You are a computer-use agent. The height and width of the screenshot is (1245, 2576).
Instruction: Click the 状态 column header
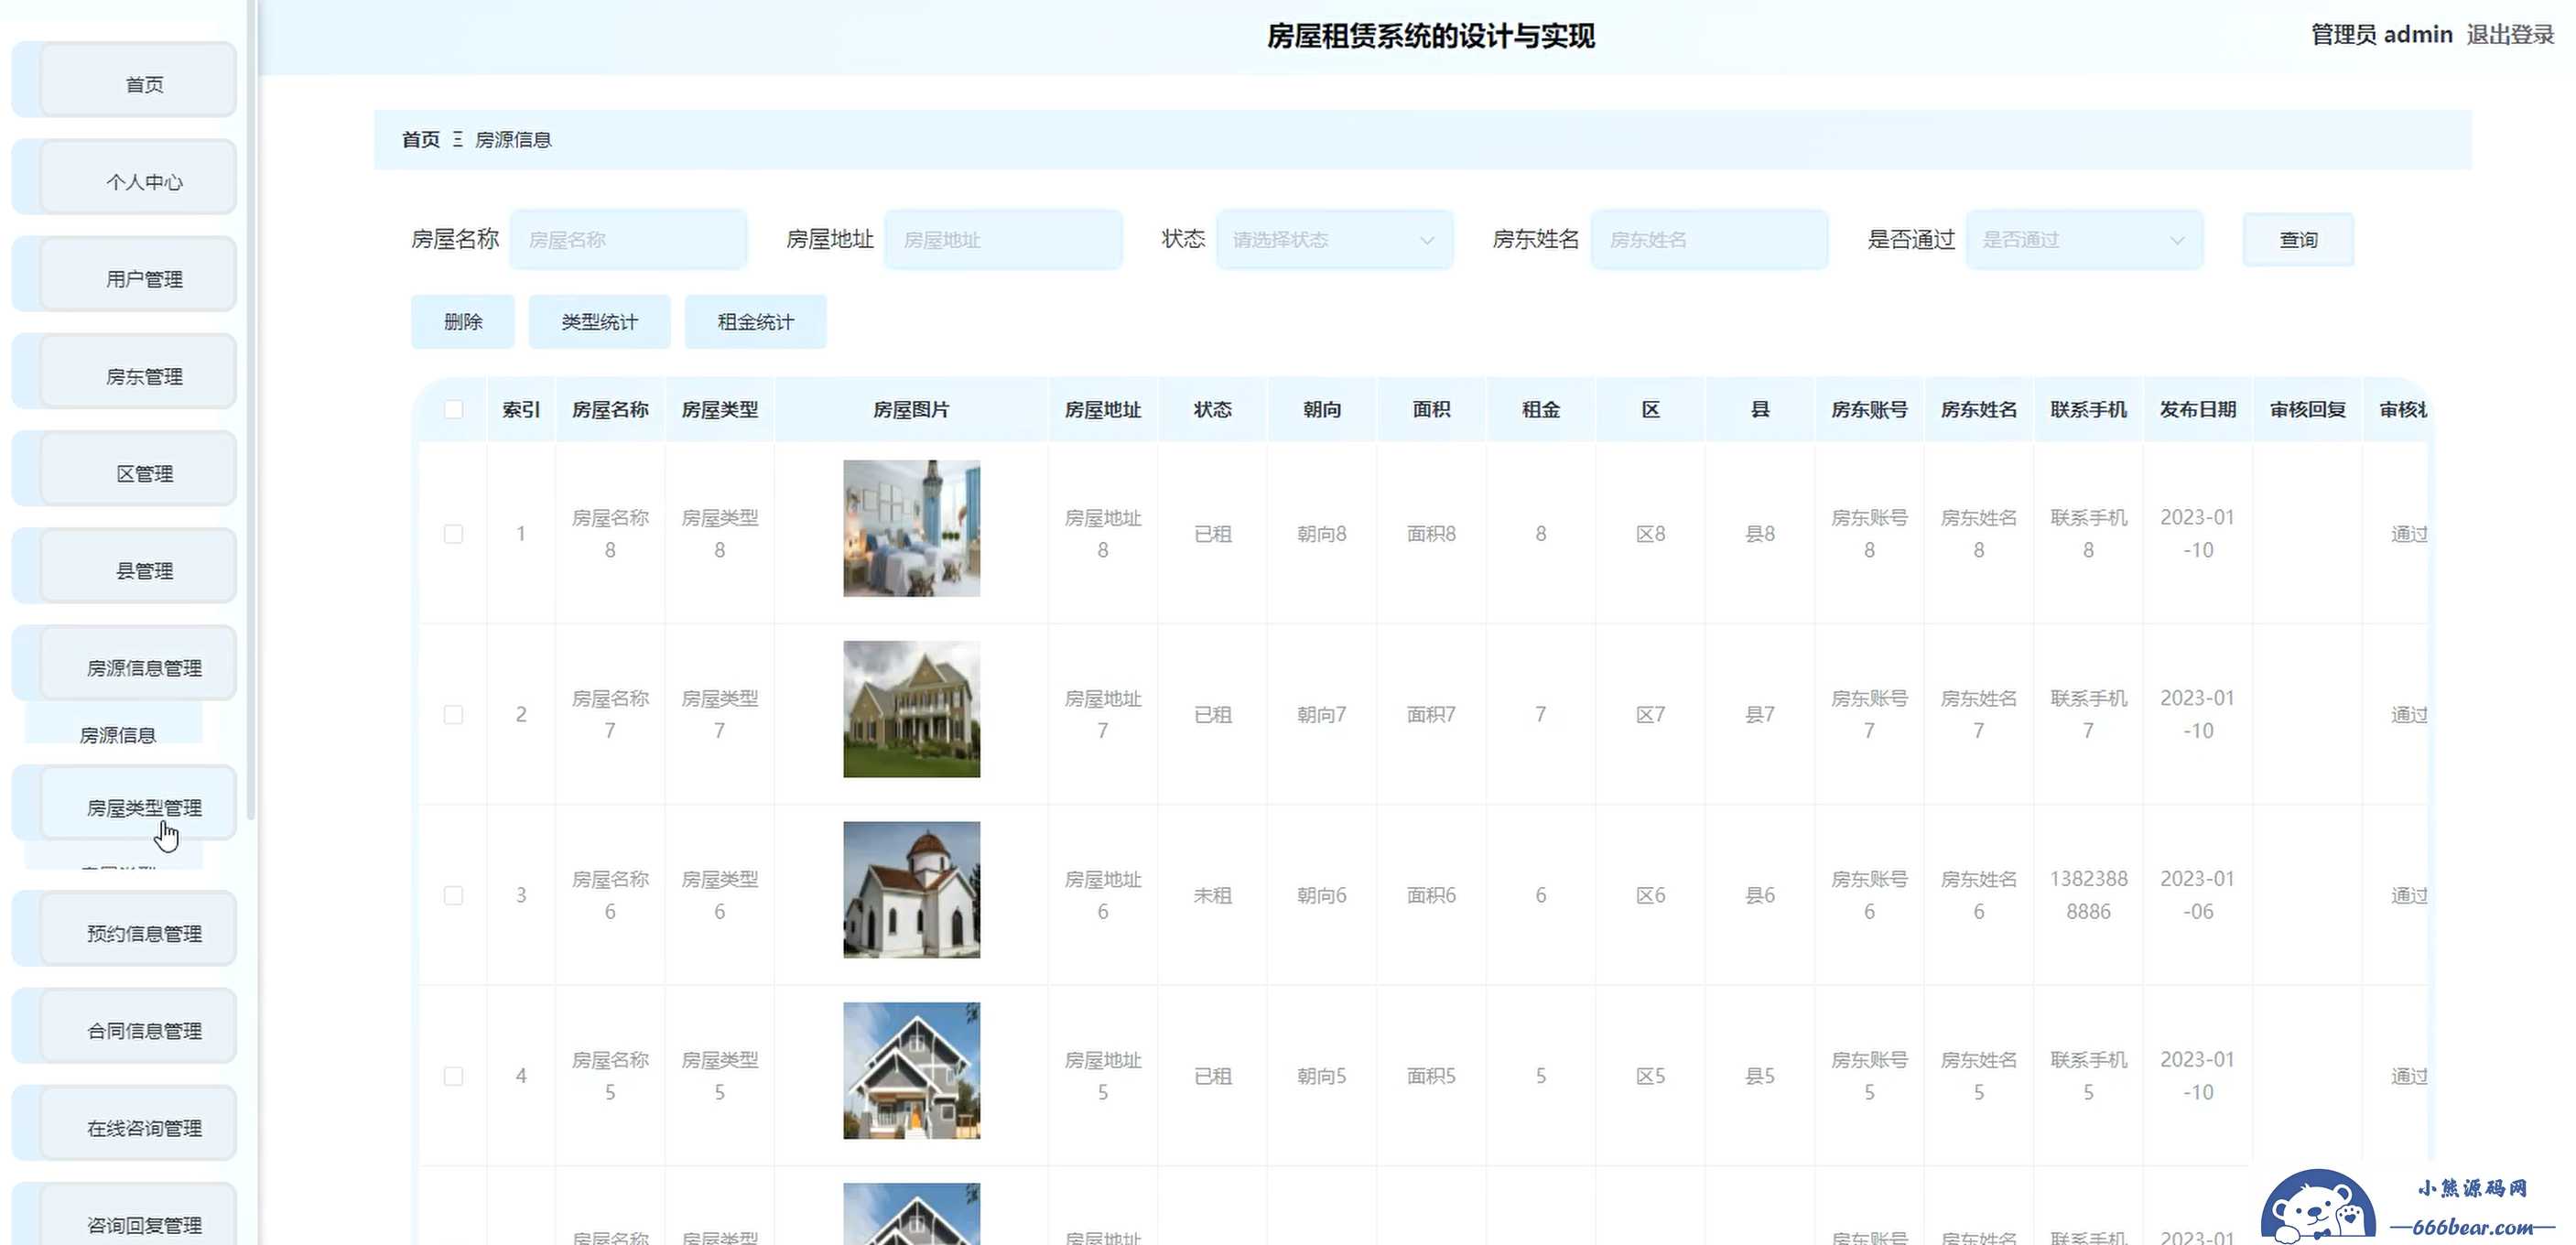1212,409
